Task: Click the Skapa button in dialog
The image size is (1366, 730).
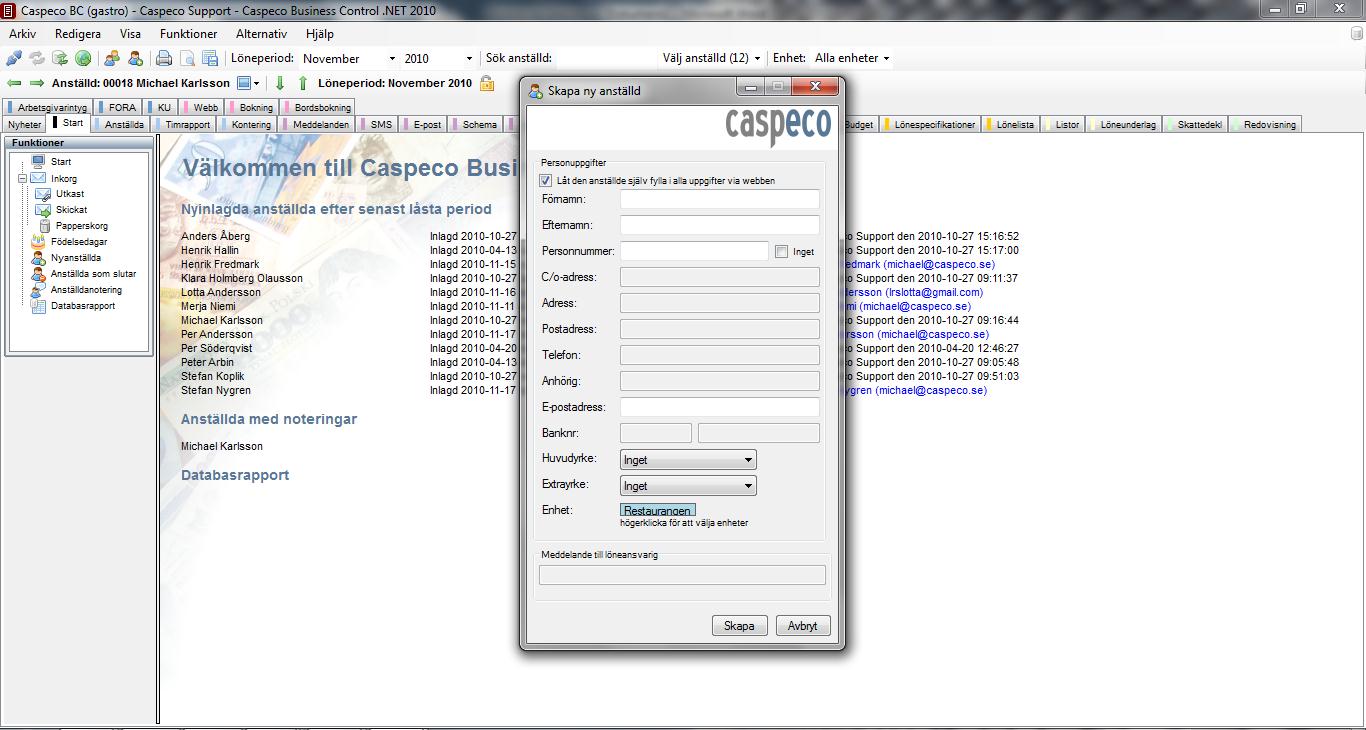Action: click(x=739, y=626)
